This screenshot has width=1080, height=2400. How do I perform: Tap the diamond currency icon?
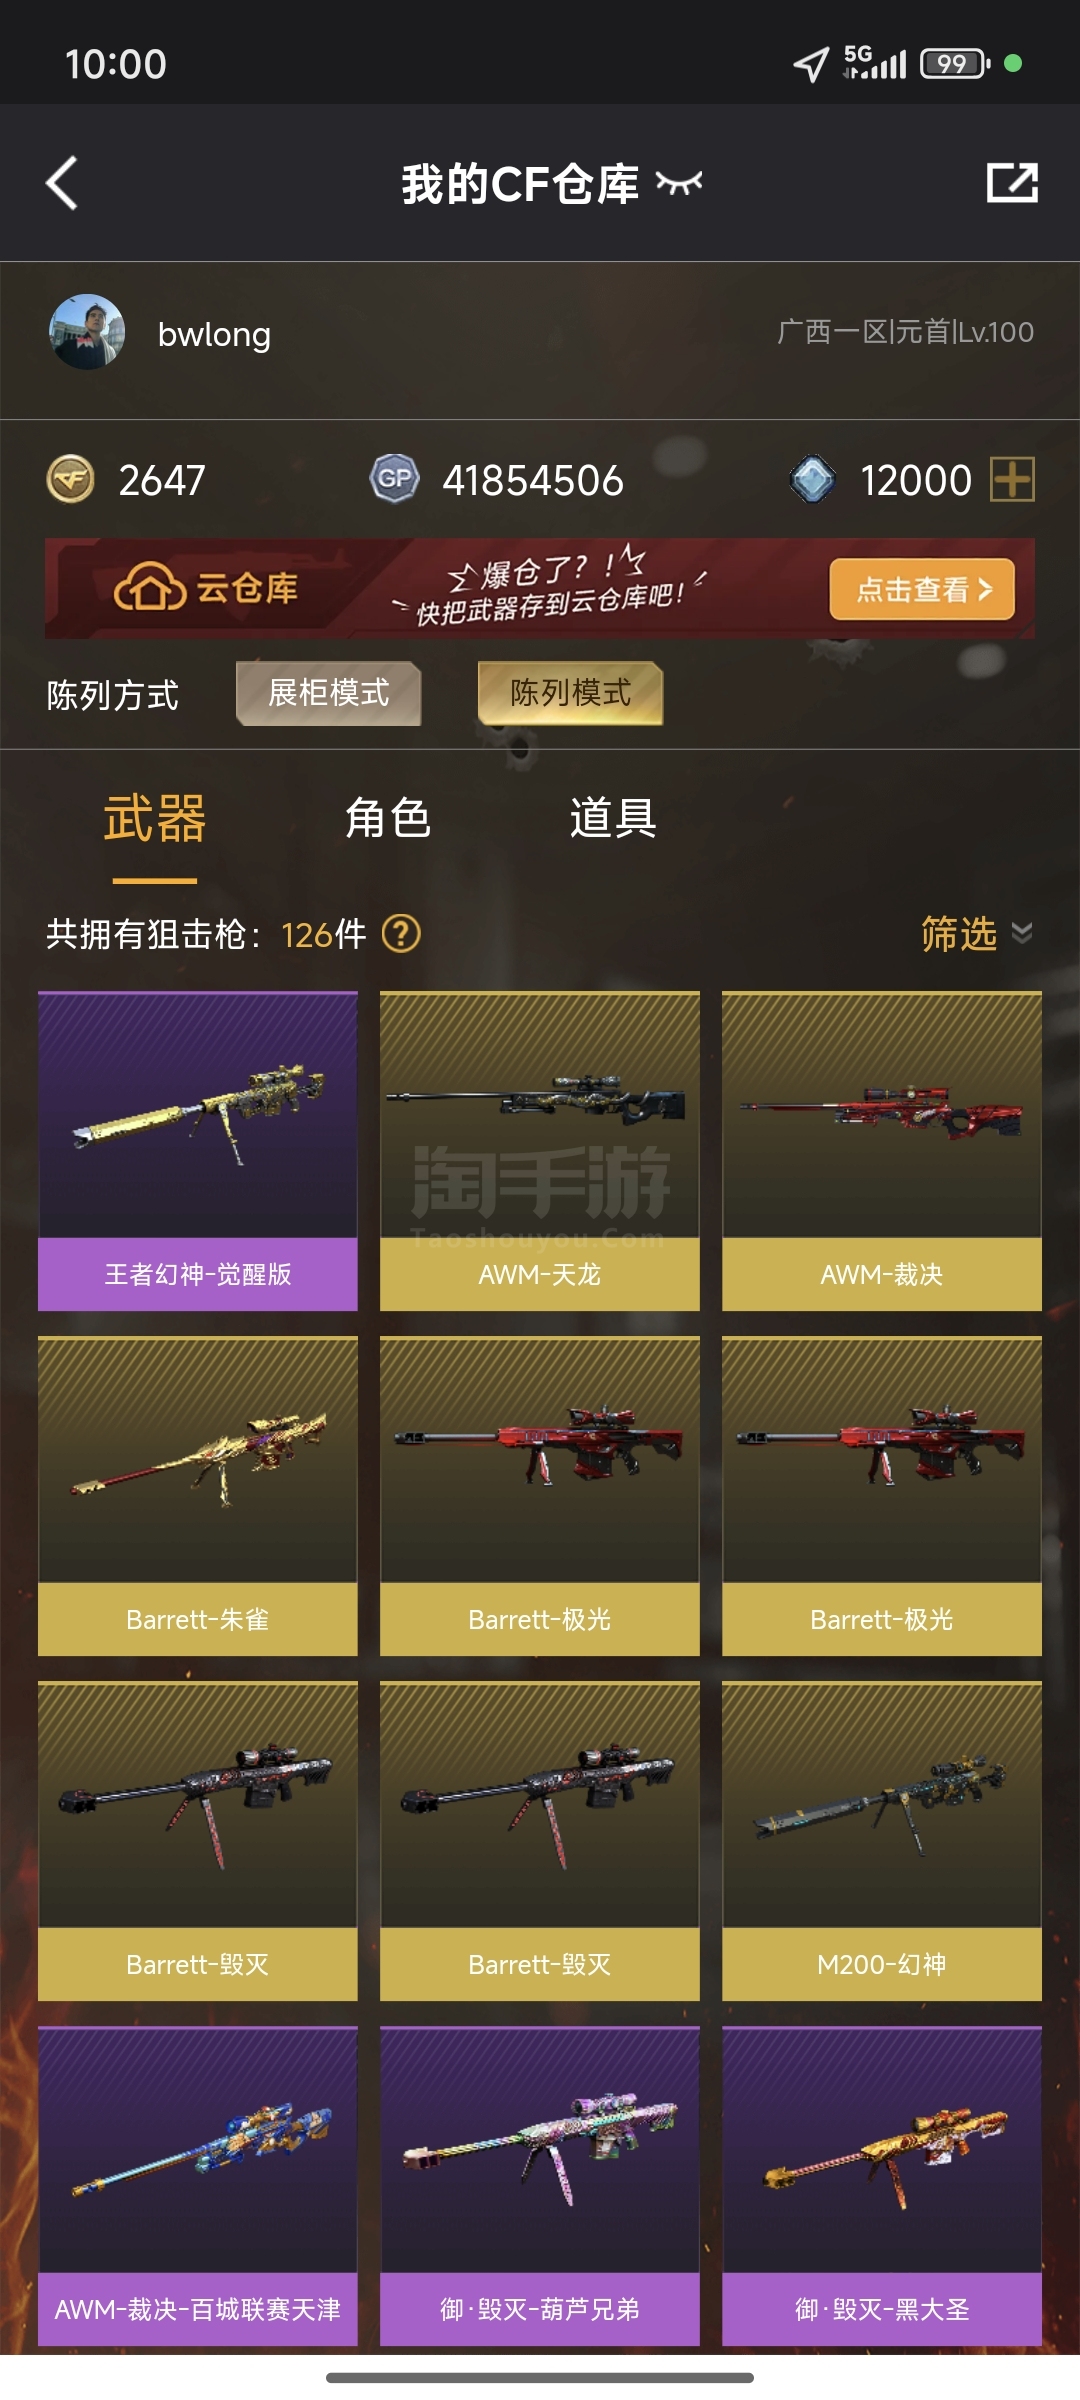coord(813,480)
